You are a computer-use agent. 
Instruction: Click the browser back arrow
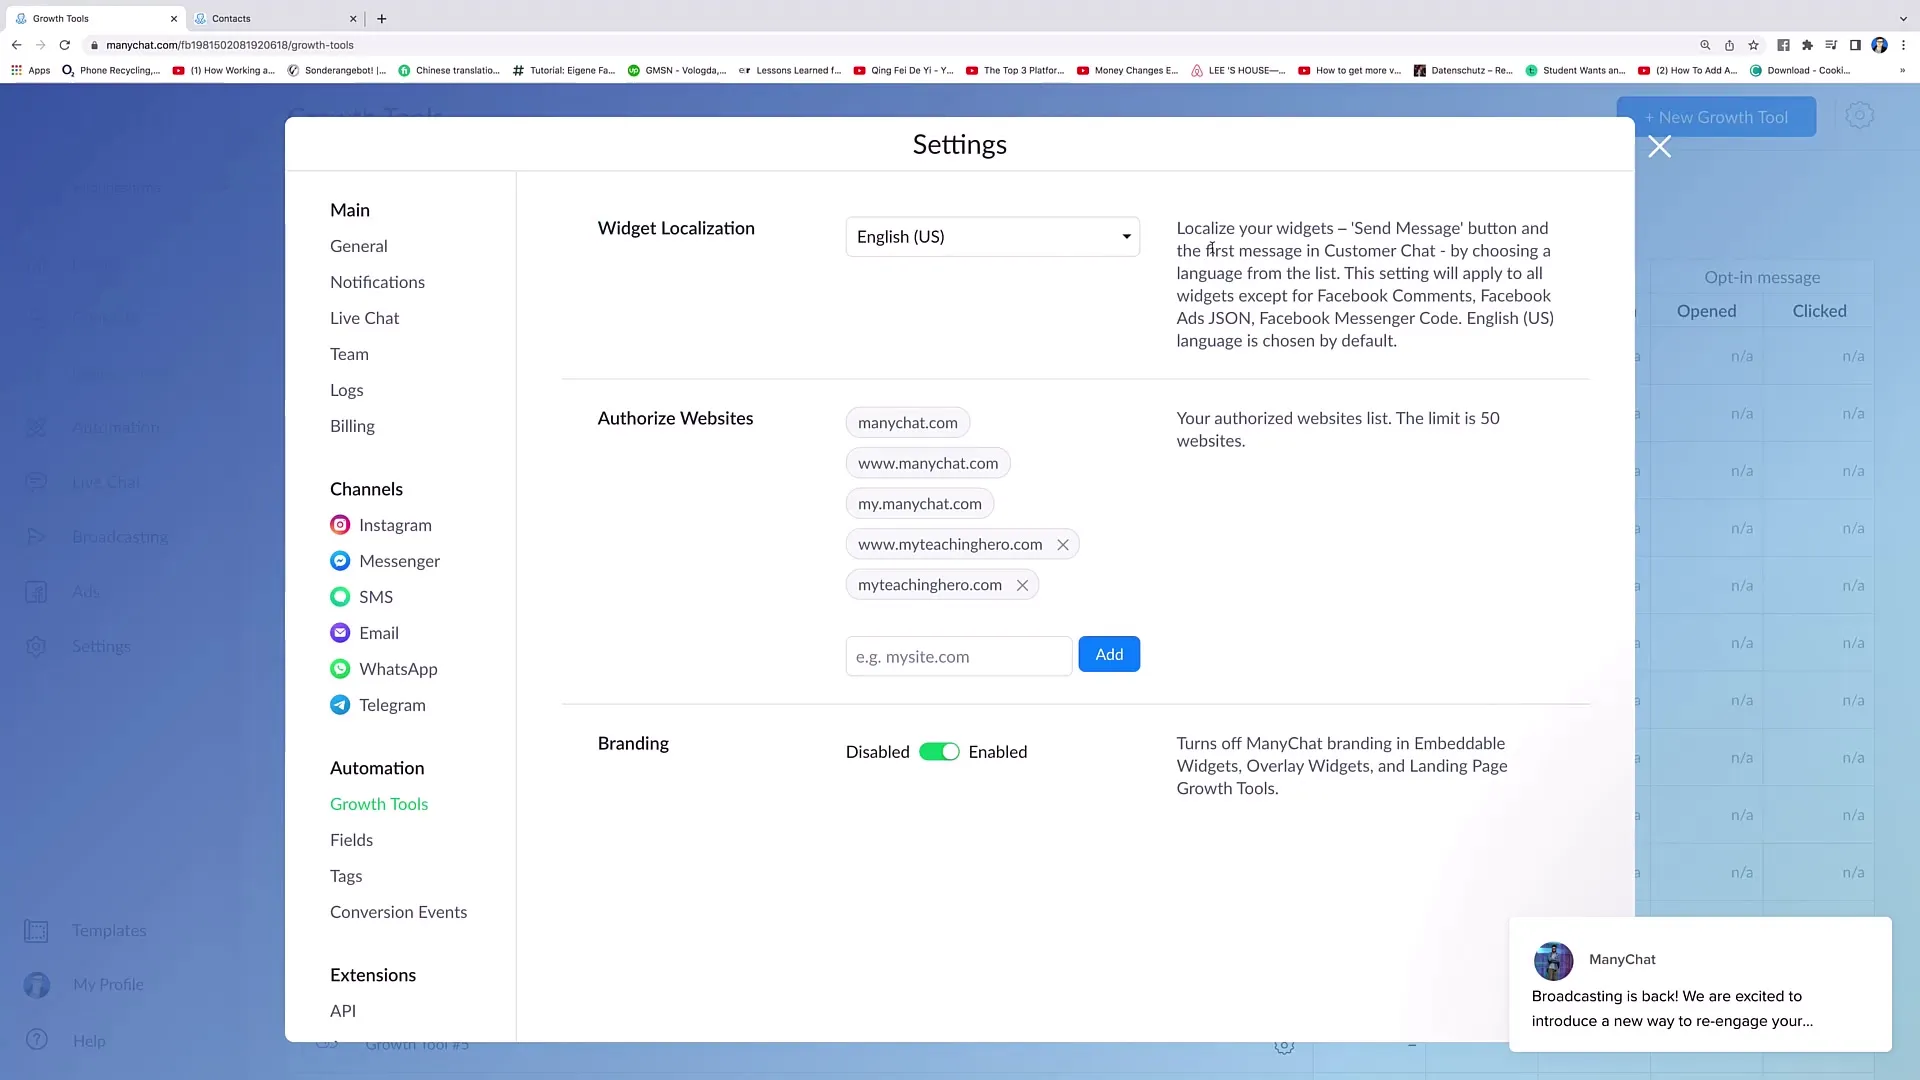click(16, 45)
